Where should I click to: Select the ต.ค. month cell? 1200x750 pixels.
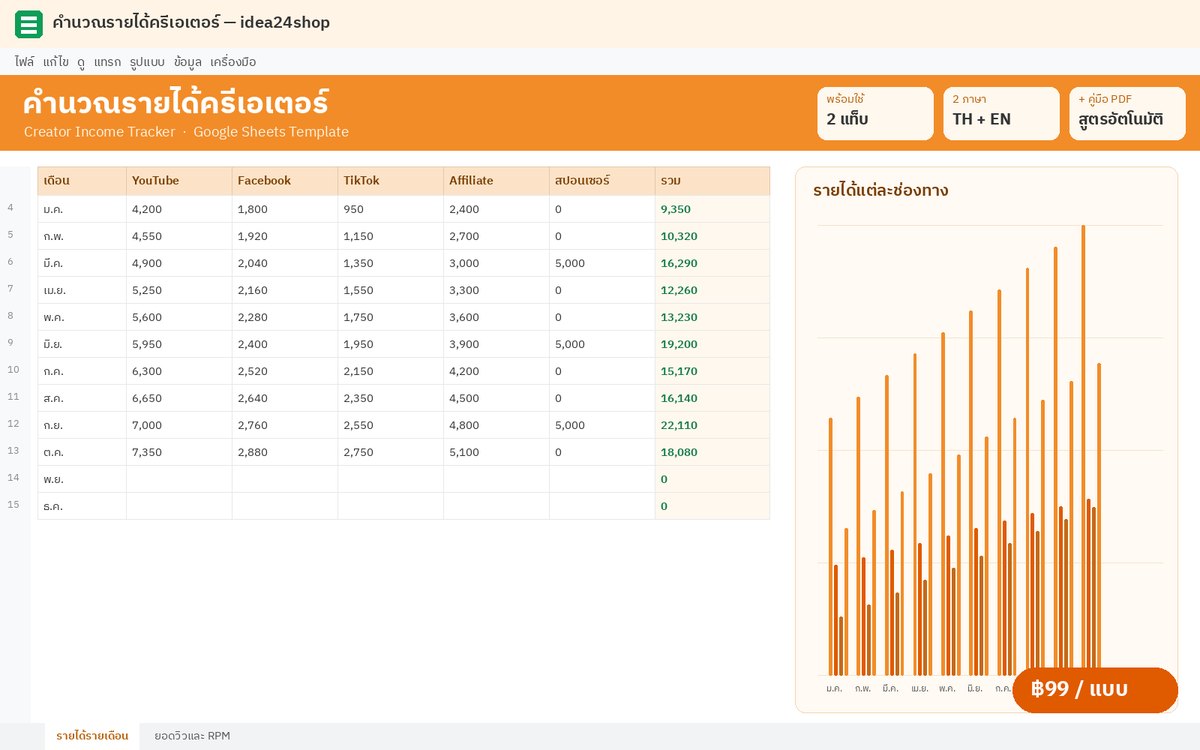(82, 452)
